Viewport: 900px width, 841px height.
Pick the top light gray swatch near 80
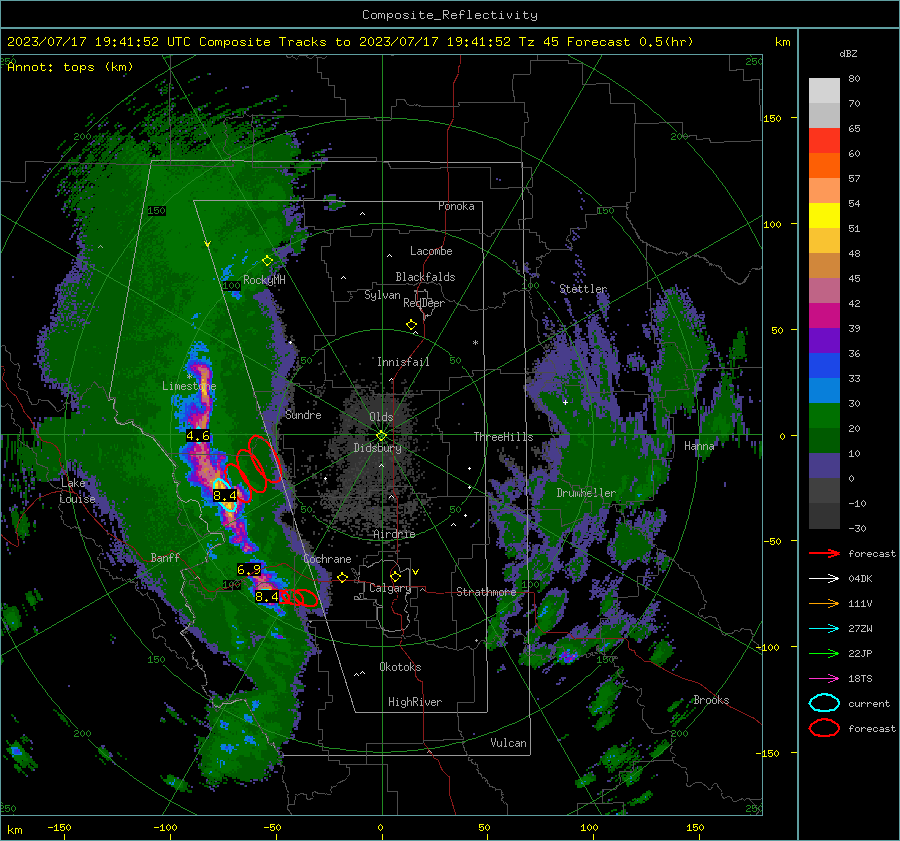[x=824, y=91]
